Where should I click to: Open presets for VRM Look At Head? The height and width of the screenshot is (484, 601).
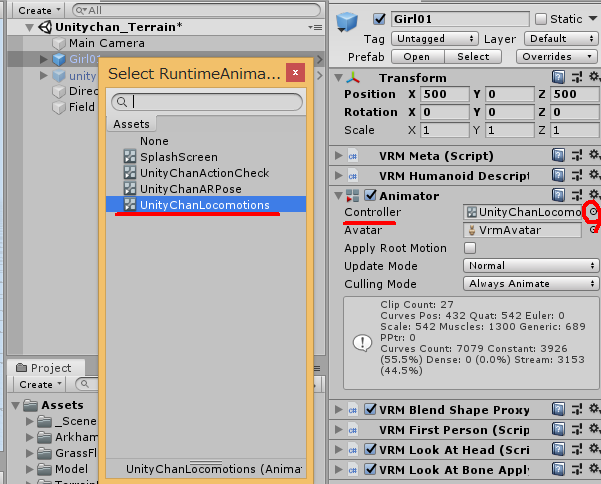point(577,450)
